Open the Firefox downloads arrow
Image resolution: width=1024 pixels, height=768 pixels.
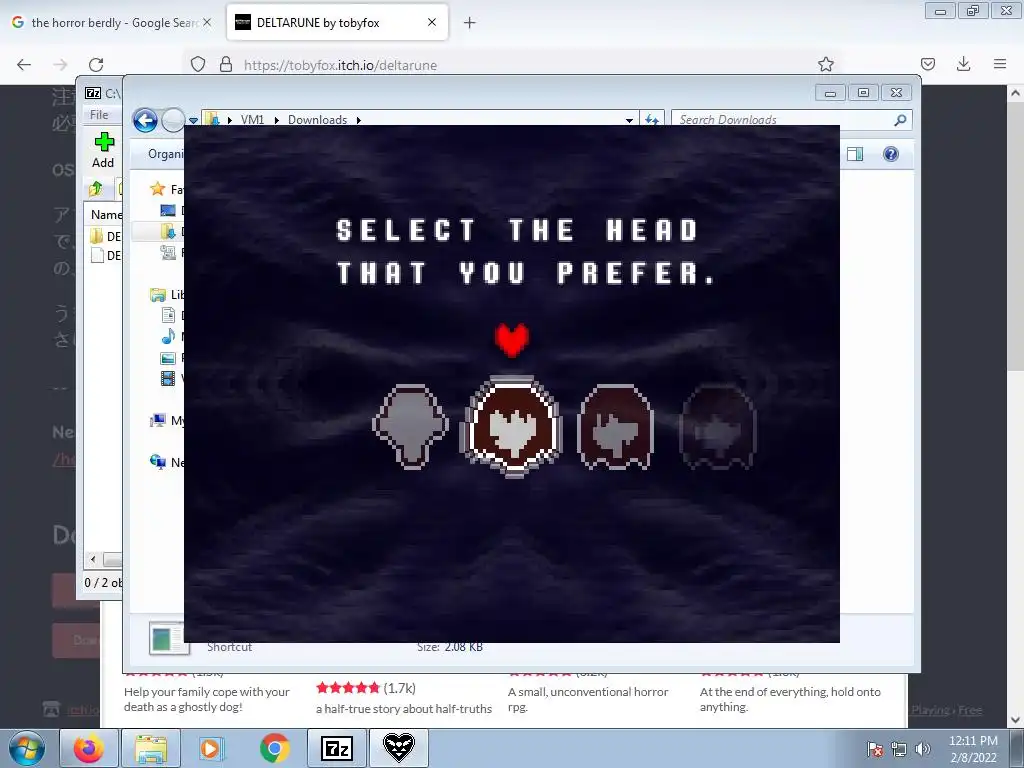click(963, 64)
